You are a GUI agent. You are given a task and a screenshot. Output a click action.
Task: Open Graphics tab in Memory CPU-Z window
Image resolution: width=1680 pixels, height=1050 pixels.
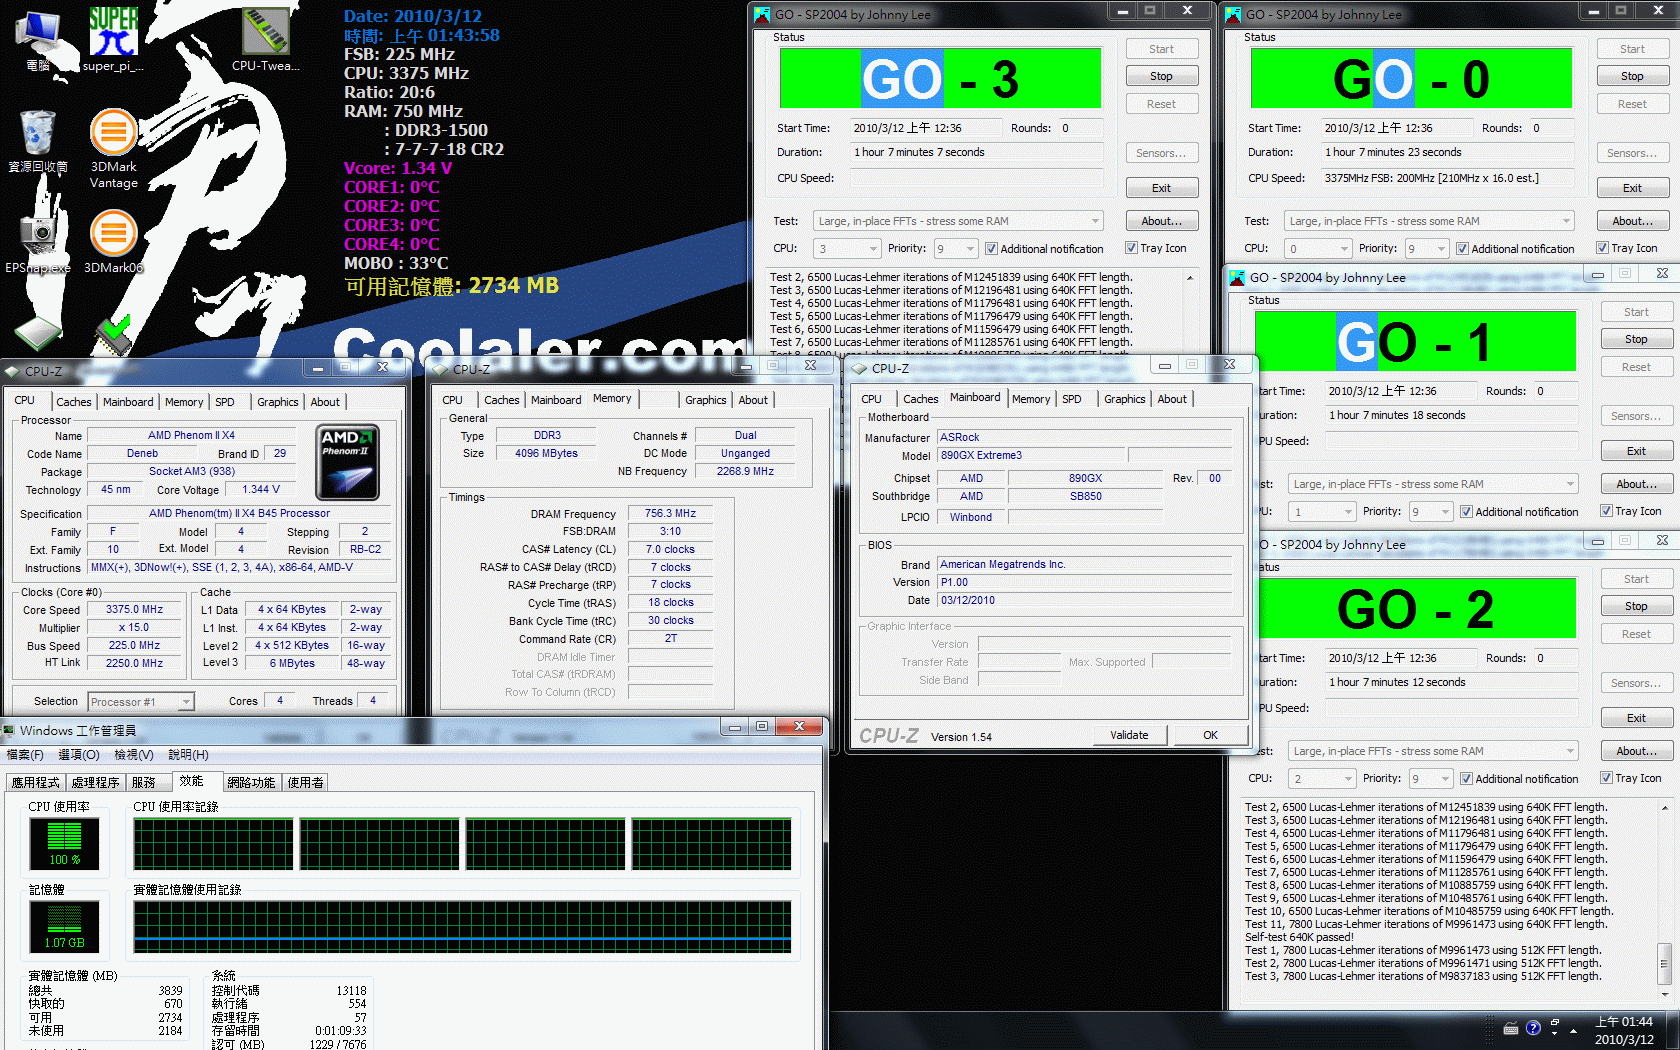click(x=706, y=400)
